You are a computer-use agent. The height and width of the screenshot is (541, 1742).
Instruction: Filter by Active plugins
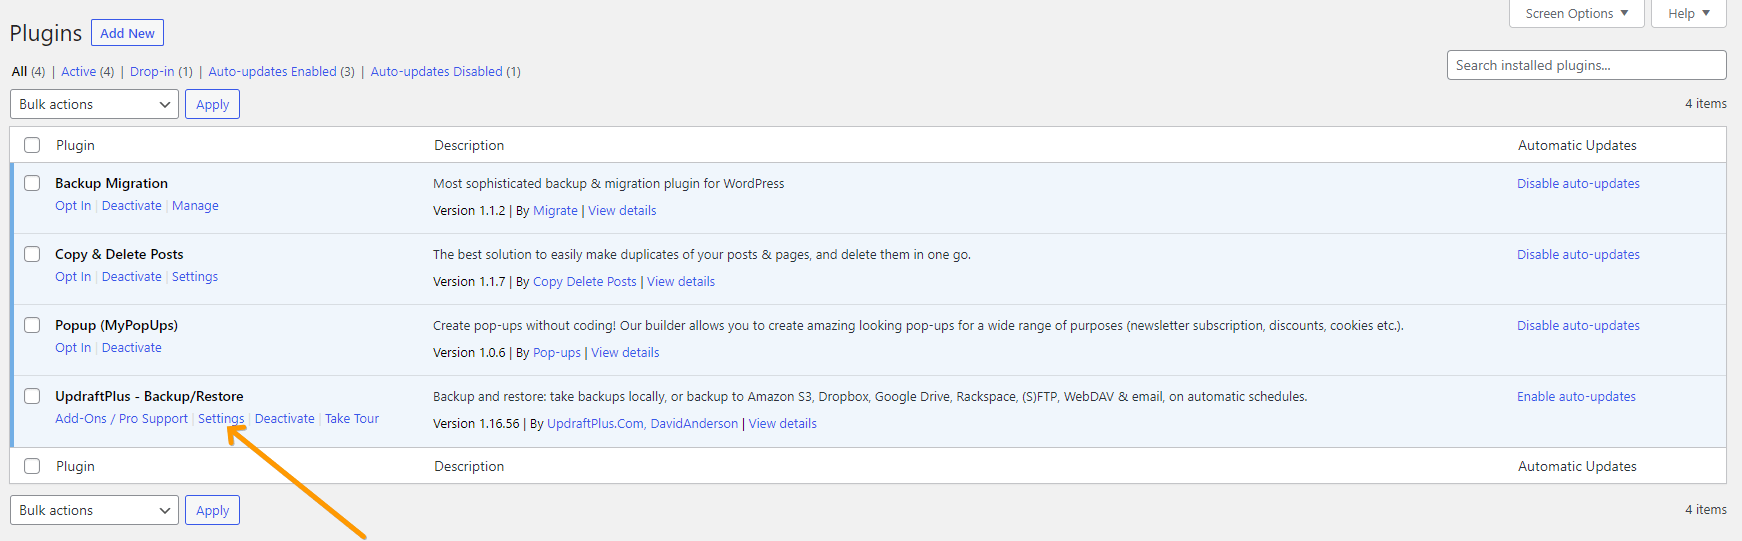(78, 71)
